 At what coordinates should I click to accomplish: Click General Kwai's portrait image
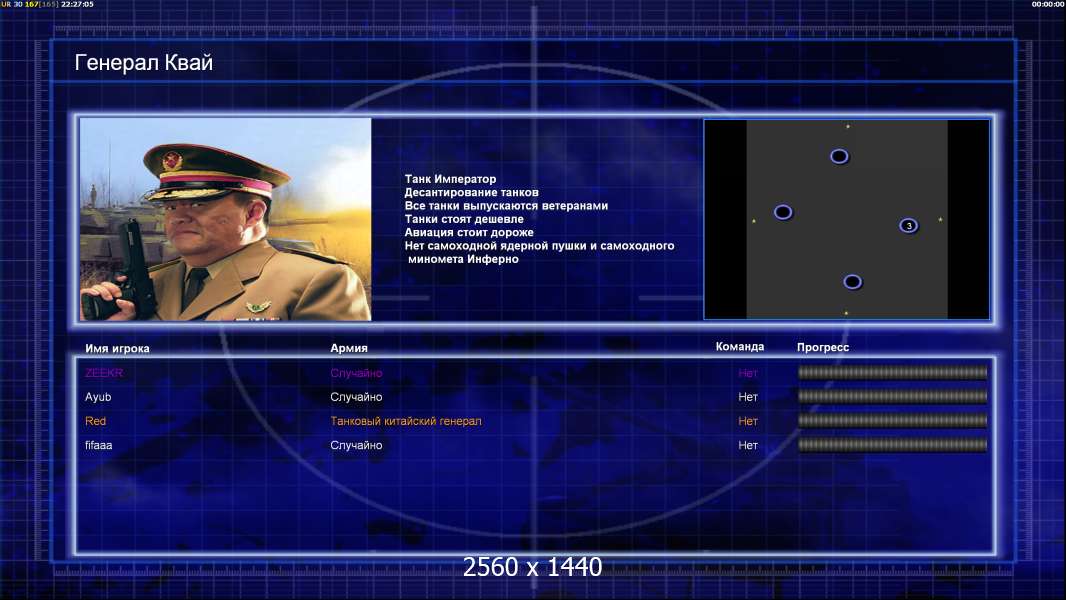click(x=226, y=219)
